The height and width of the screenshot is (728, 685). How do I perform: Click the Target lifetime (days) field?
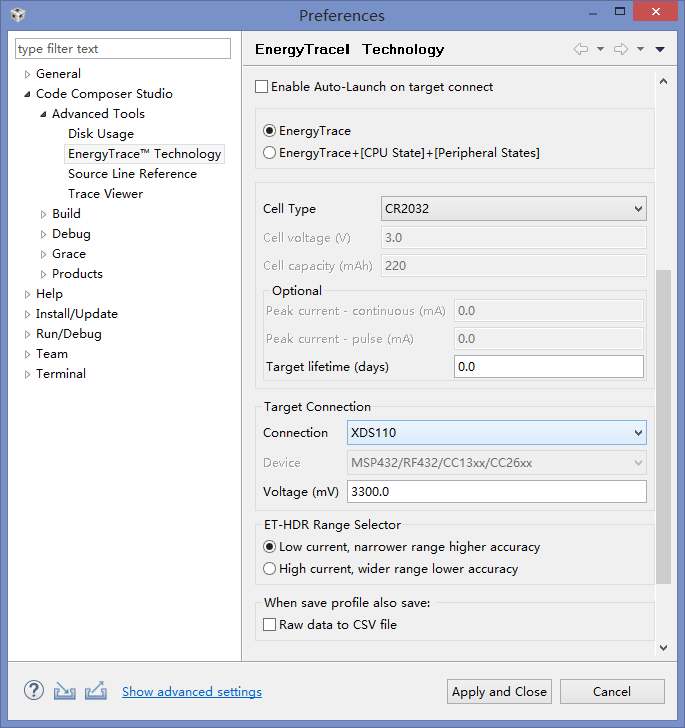coord(548,367)
